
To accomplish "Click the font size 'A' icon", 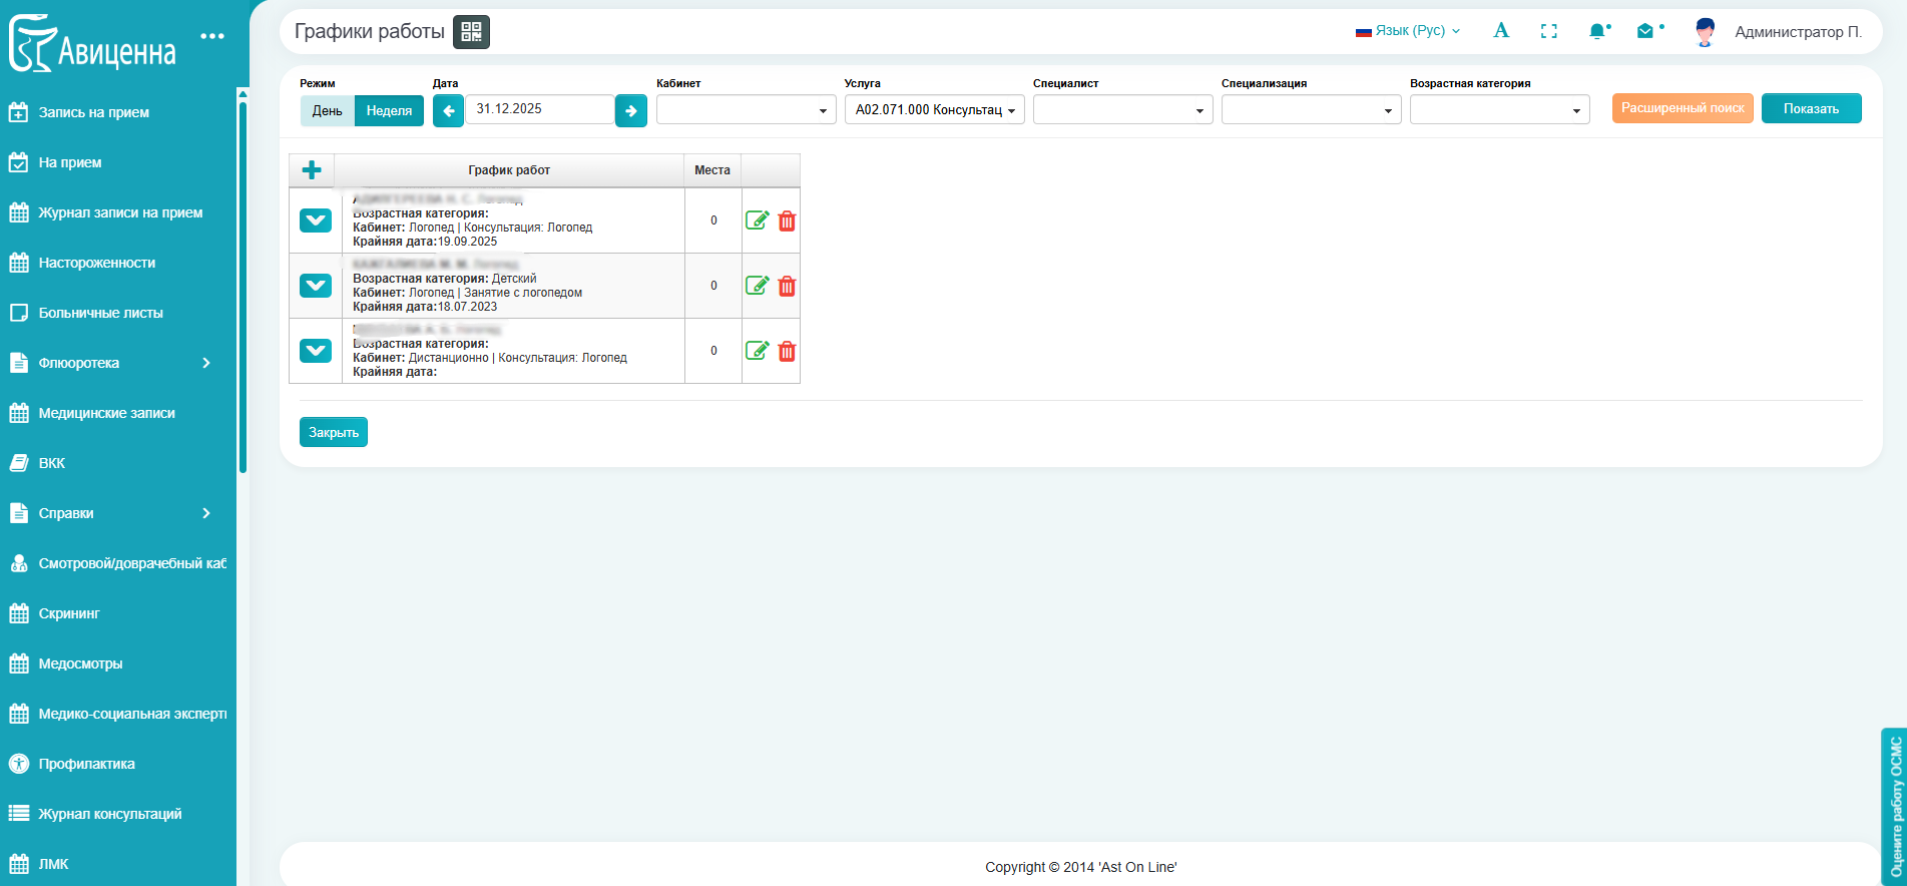I will pyautogui.click(x=1501, y=31).
